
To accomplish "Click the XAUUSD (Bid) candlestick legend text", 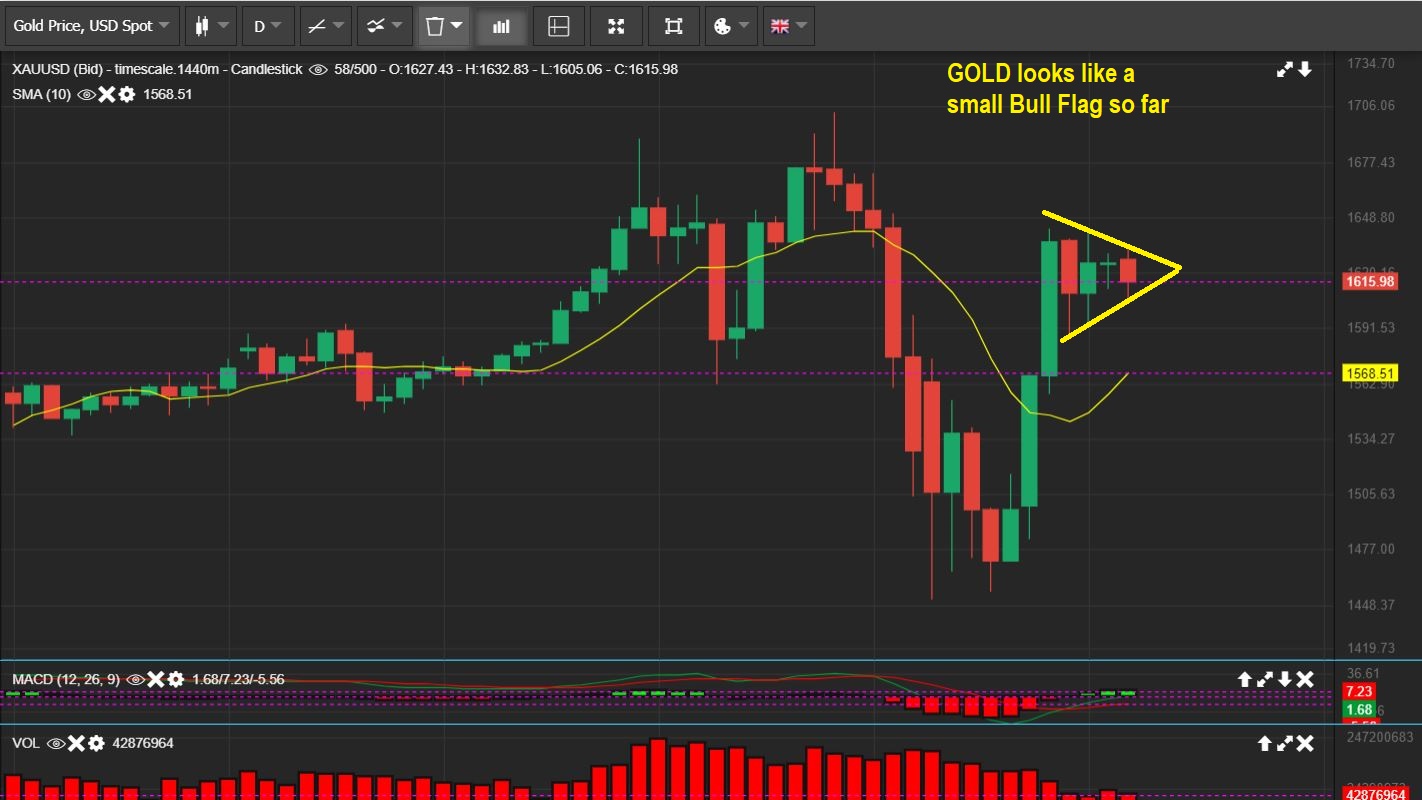I will click(156, 69).
